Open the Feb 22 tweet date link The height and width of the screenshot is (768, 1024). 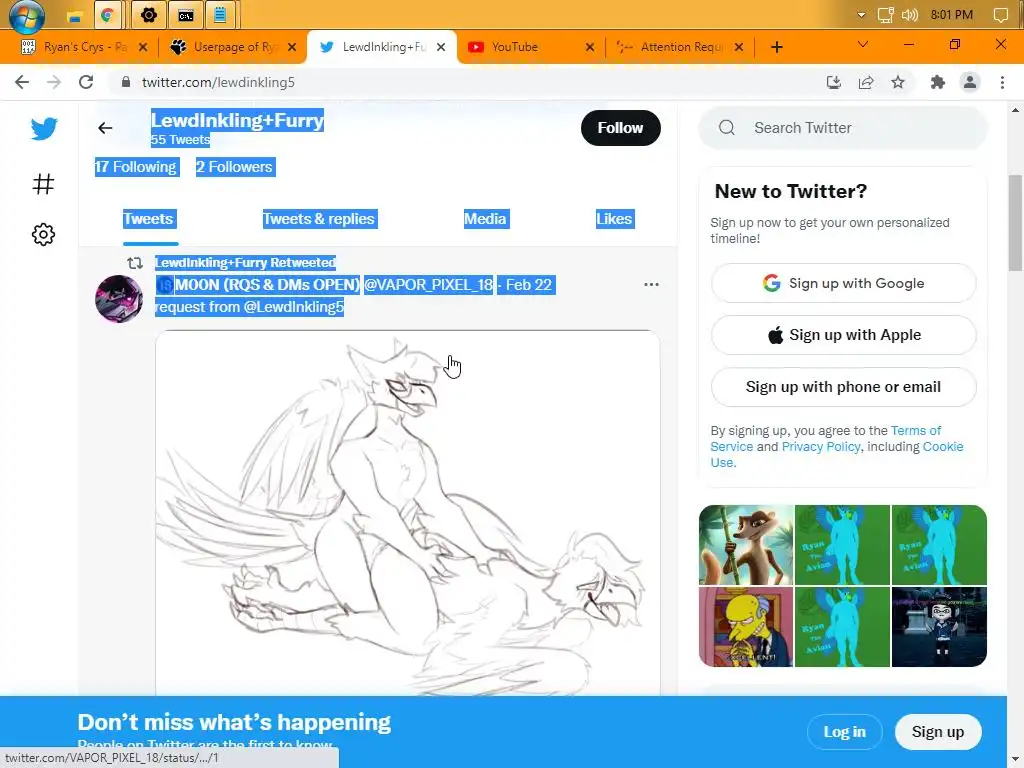(528, 285)
